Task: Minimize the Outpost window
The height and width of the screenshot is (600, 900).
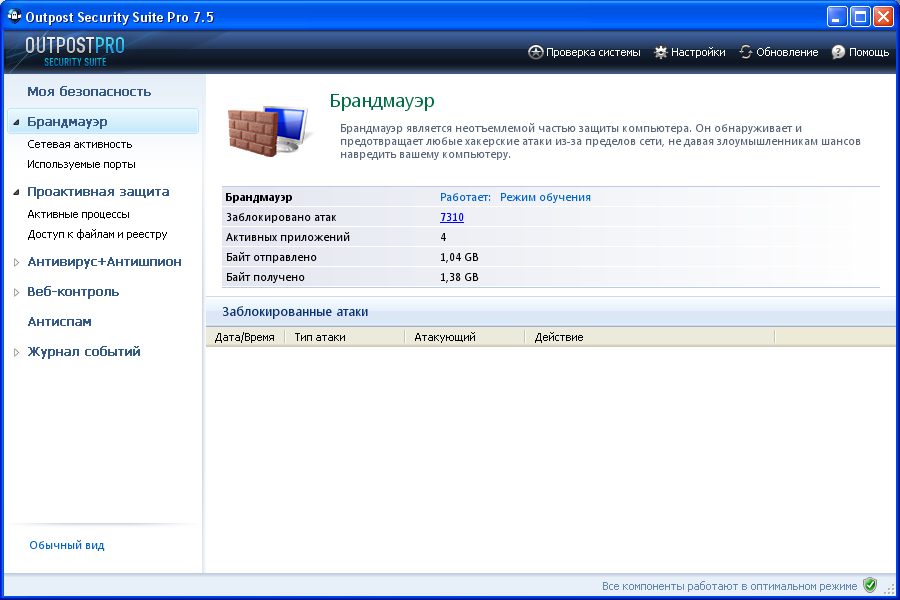Action: point(837,17)
